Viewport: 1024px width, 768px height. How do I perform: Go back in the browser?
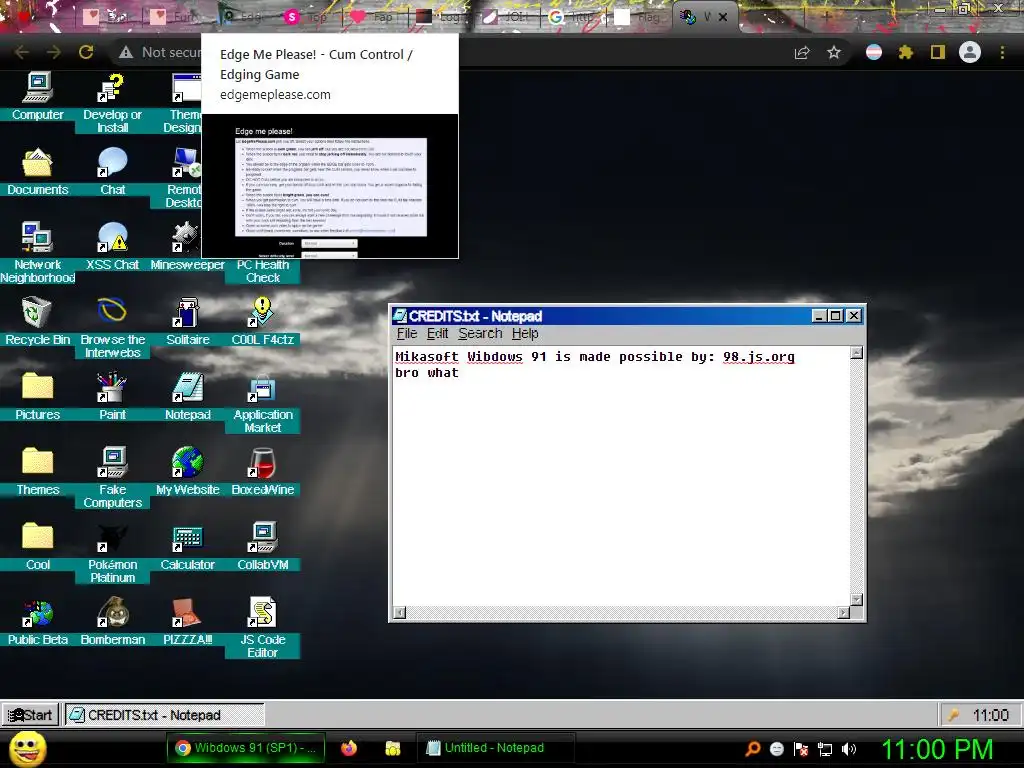coord(22,52)
